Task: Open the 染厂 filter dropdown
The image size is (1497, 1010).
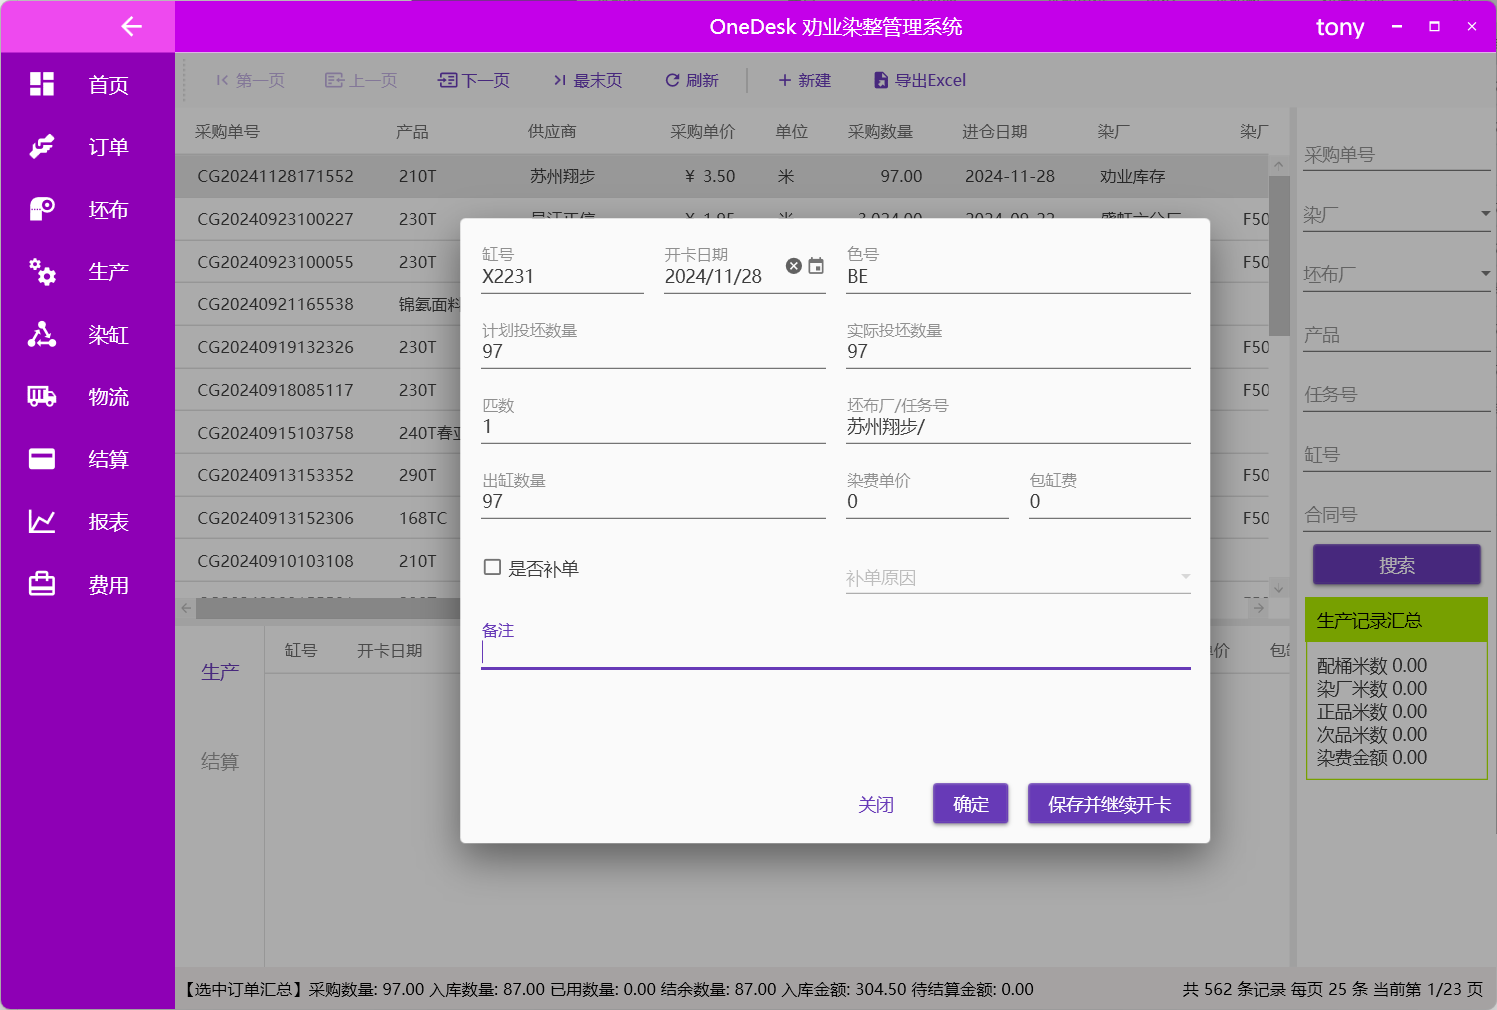Action: 1485,214
